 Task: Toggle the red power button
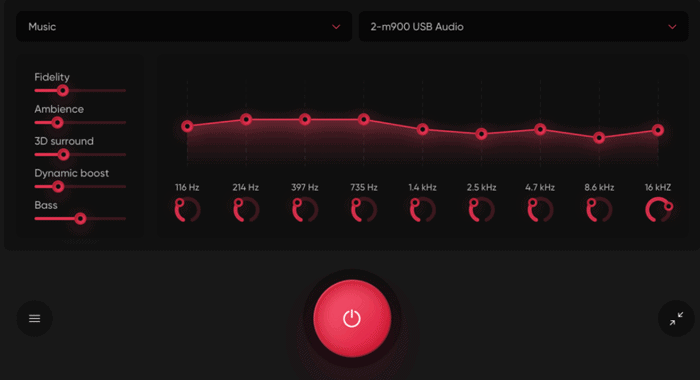[352, 318]
